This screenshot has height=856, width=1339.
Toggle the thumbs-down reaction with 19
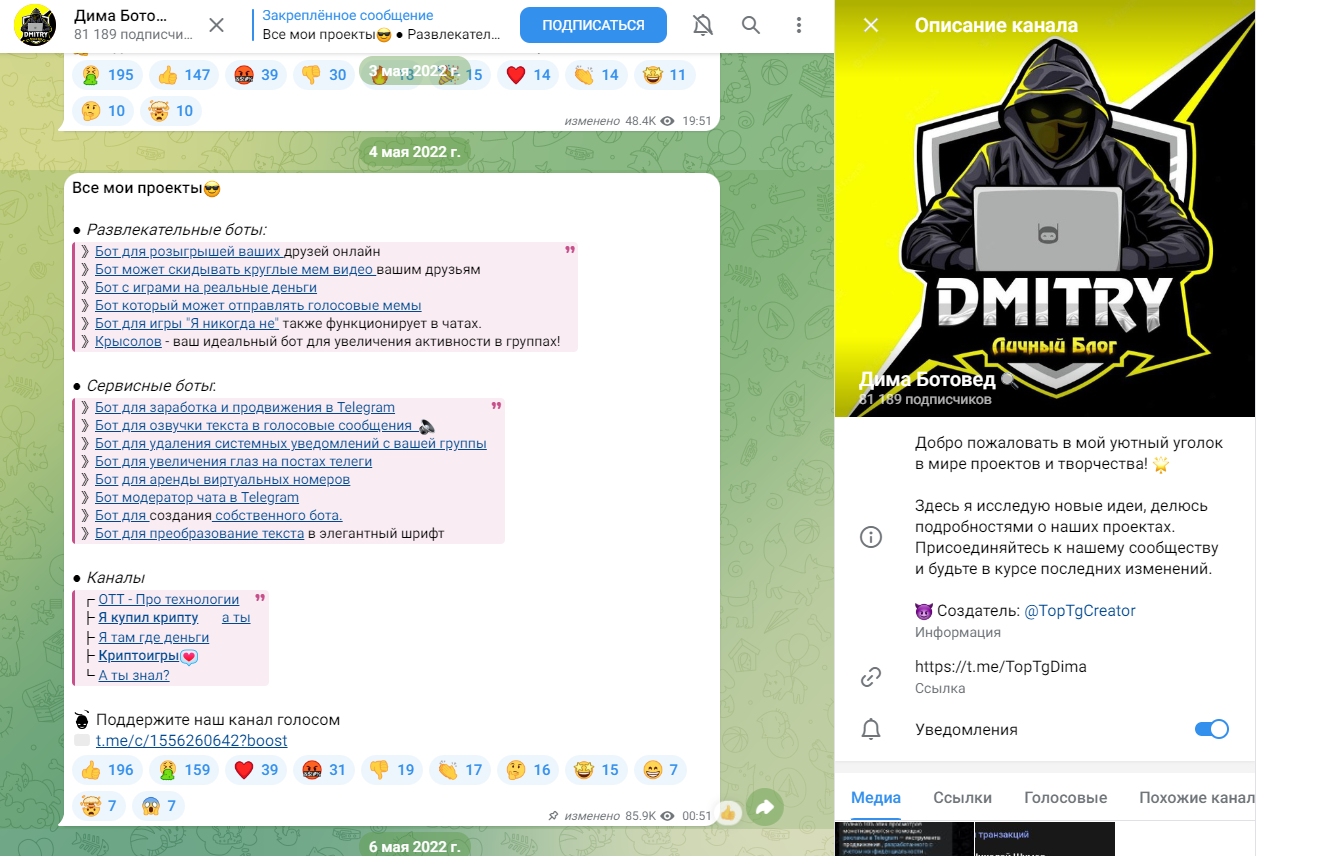pyautogui.click(x=391, y=770)
